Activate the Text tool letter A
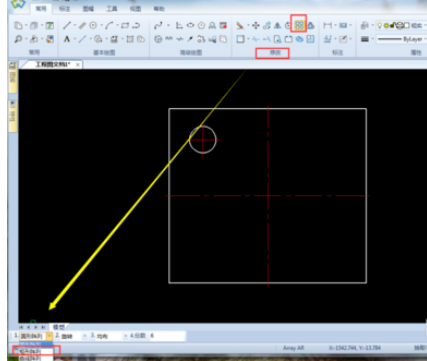Screen dimensions: 427x361 [x=67, y=39]
